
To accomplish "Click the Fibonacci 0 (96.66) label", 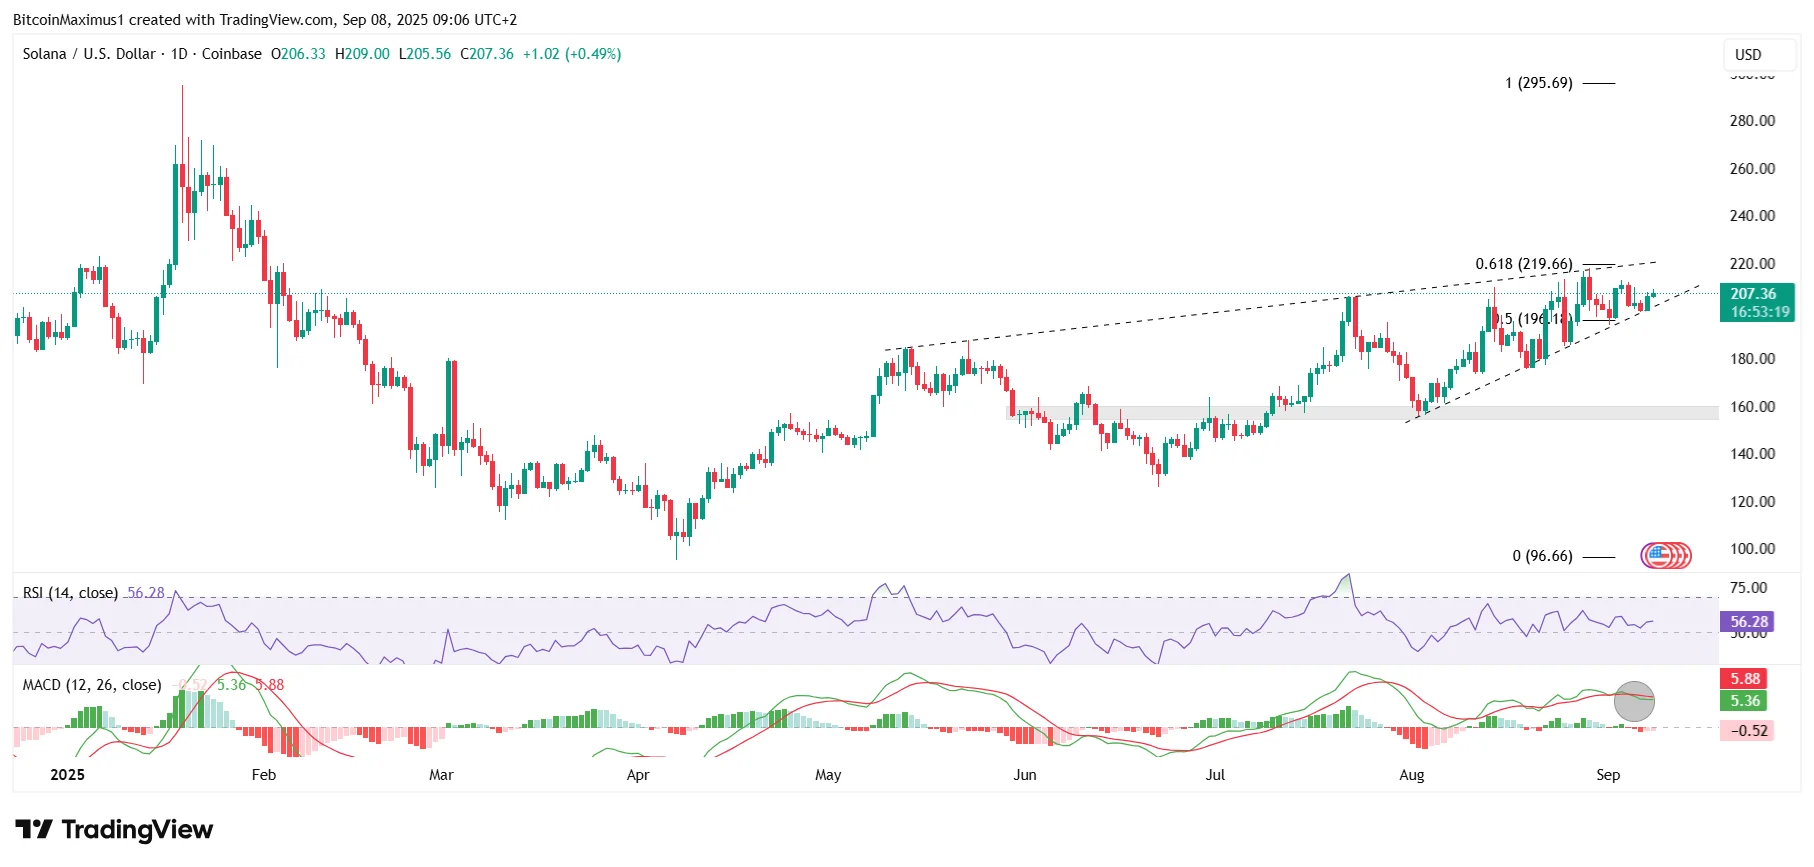I will [x=1542, y=556].
